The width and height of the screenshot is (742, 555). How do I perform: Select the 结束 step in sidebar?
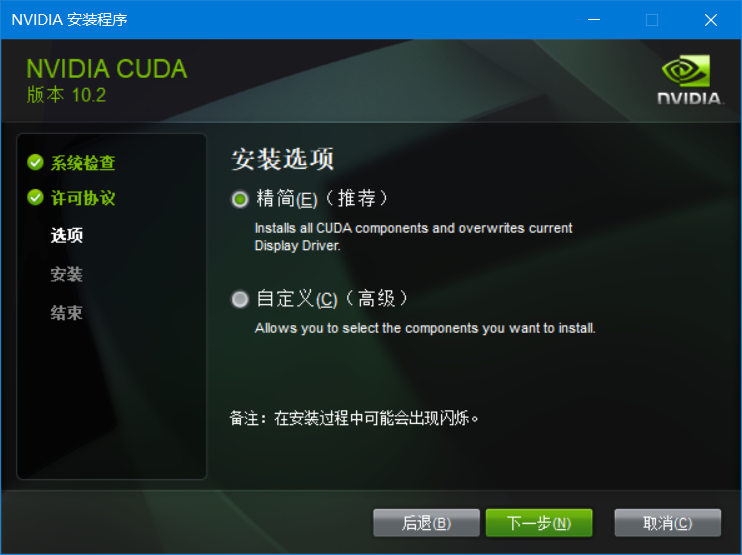pos(67,313)
